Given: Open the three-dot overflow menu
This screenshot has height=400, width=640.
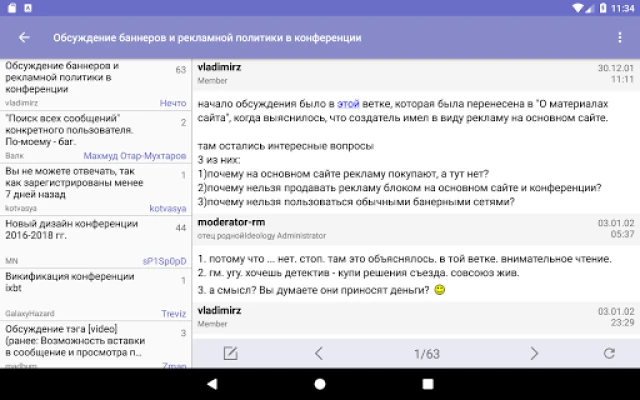Looking at the screenshot, I should pyautogui.click(x=620, y=38).
